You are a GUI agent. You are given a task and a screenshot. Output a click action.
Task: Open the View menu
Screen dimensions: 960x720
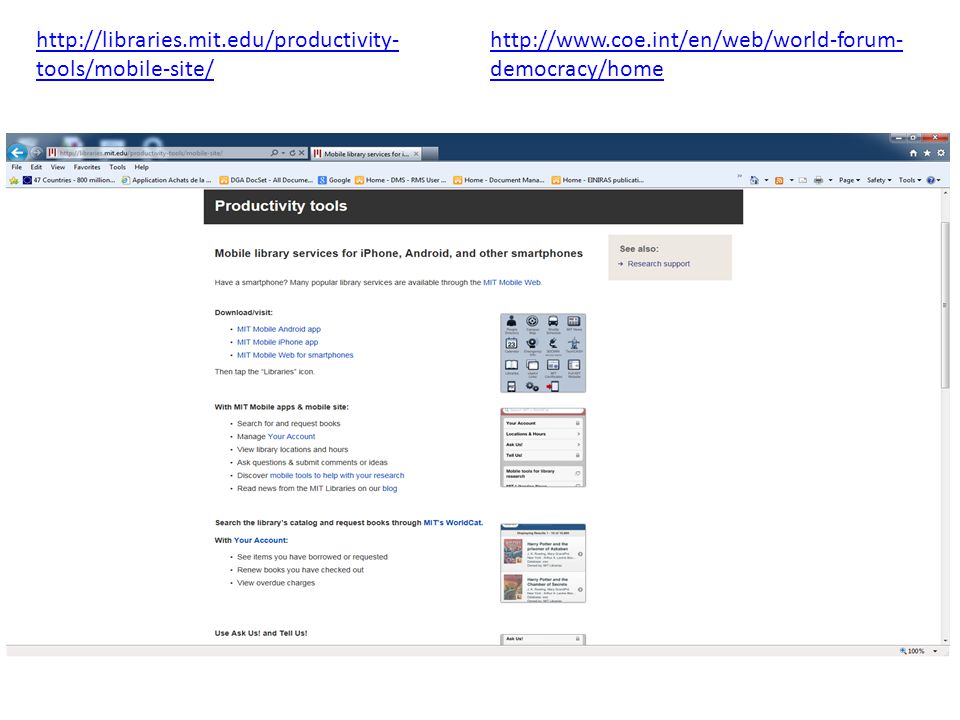[x=58, y=167]
